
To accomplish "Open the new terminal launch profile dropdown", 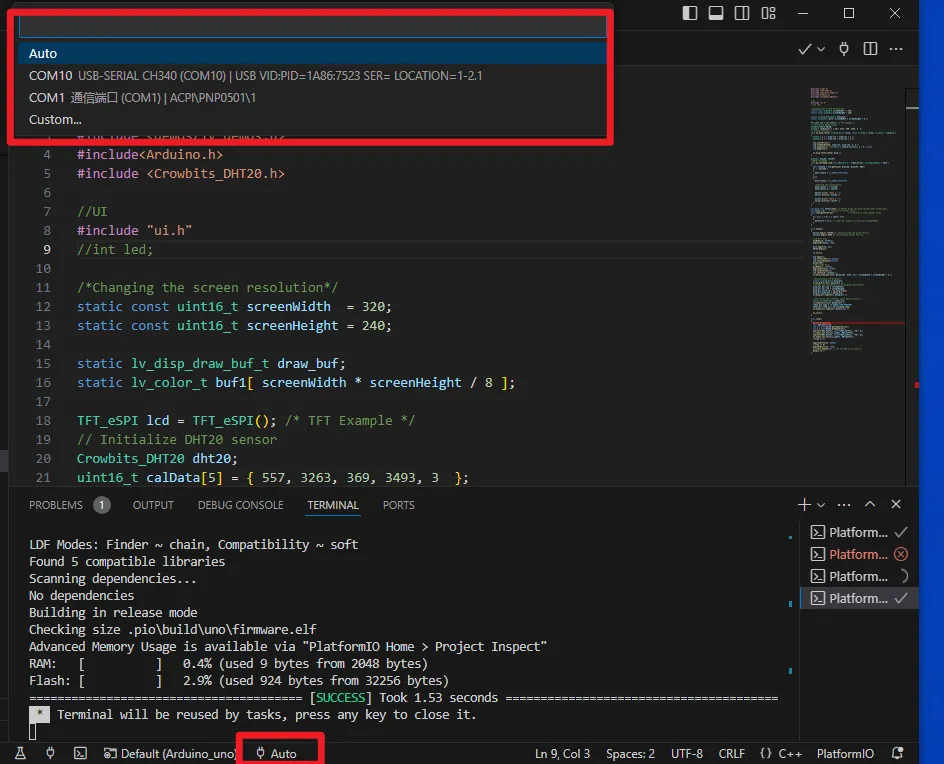I will pos(822,505).
